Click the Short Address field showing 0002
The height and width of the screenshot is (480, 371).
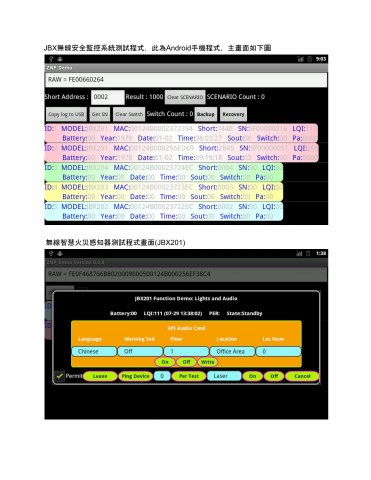click(108, 97)
